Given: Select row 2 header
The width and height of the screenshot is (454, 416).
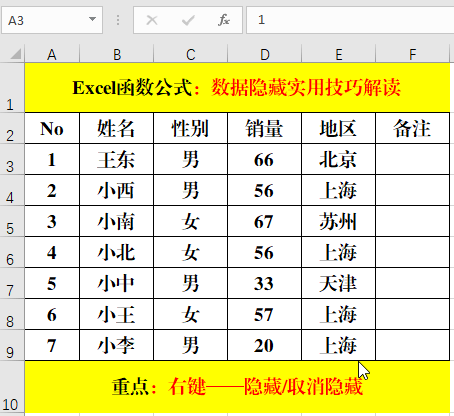Looking at the screenshot, I should coord(12,128).
